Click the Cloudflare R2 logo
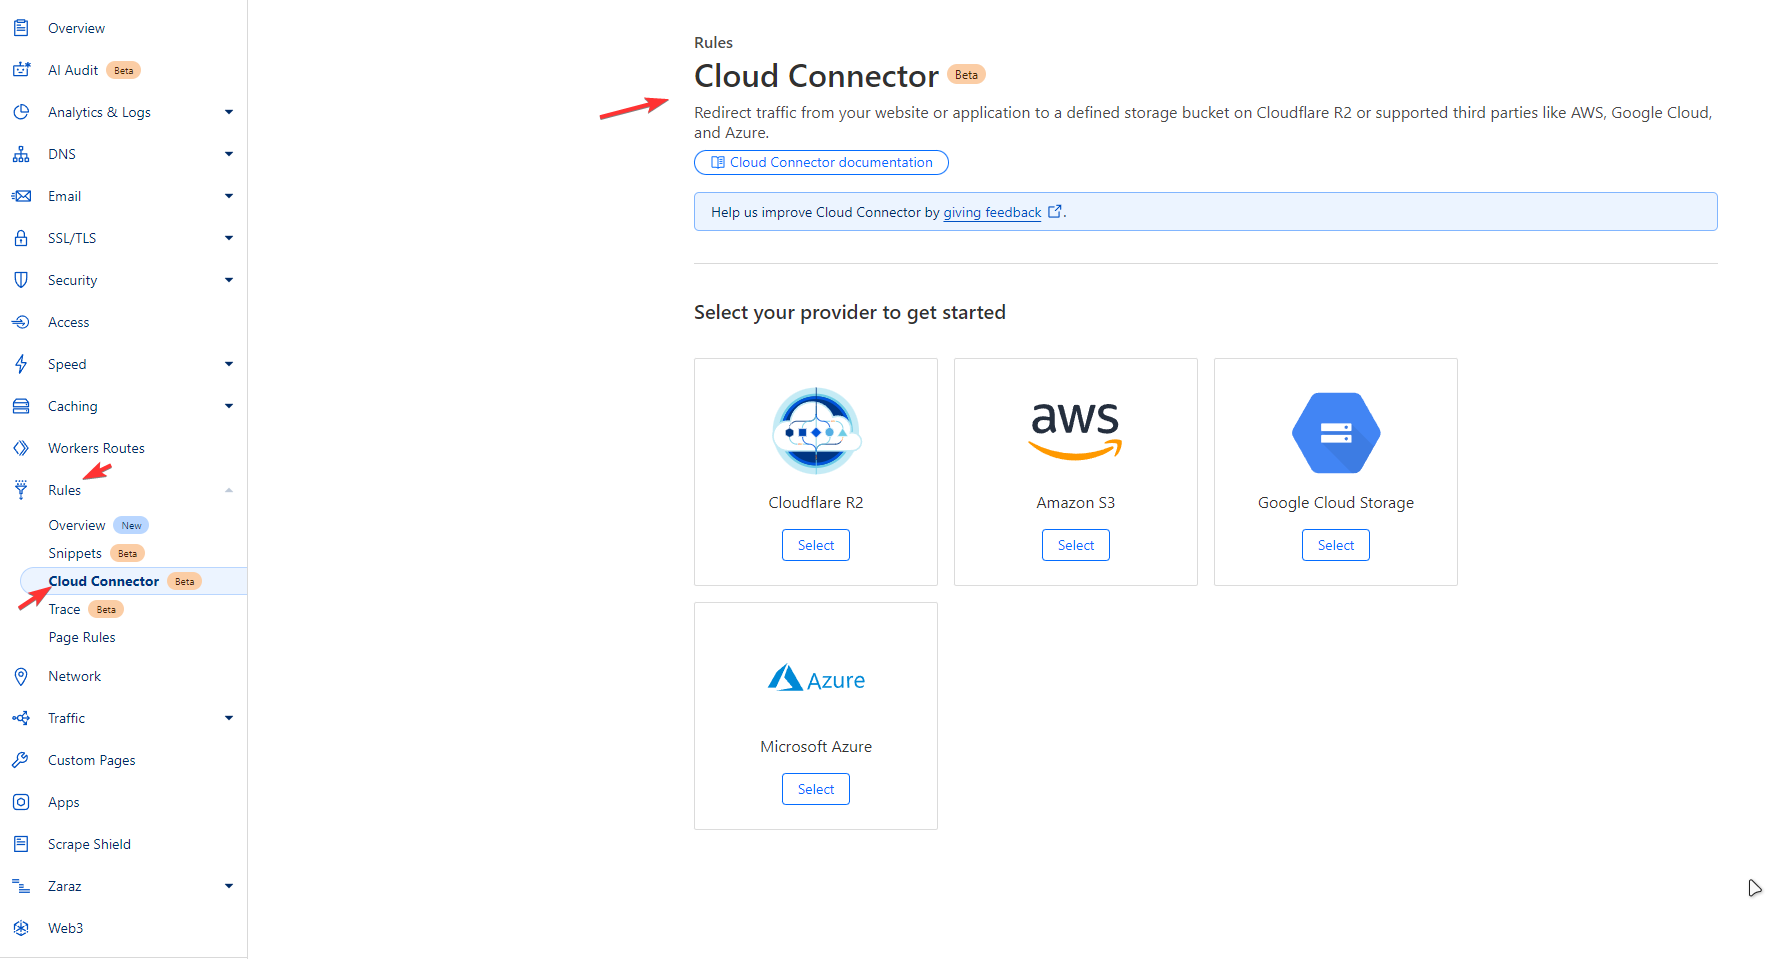The width and height of the screenshot is (1771, 959). (x=816, y=431)
